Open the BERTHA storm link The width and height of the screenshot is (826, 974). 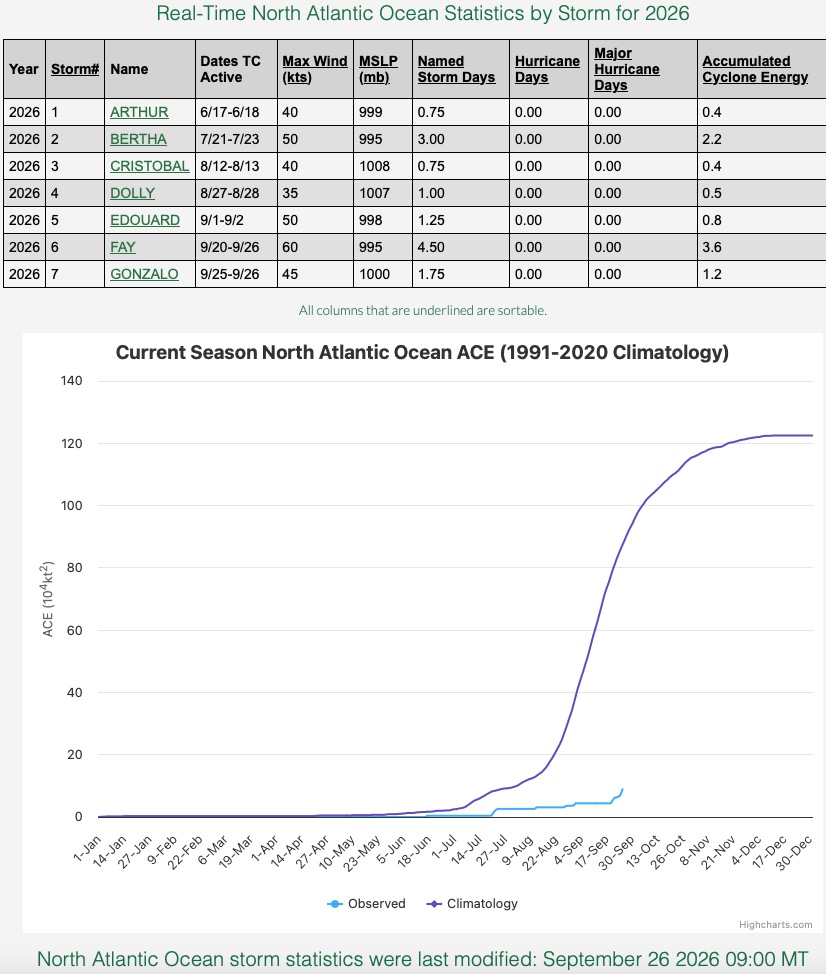(x=138, y=139)
